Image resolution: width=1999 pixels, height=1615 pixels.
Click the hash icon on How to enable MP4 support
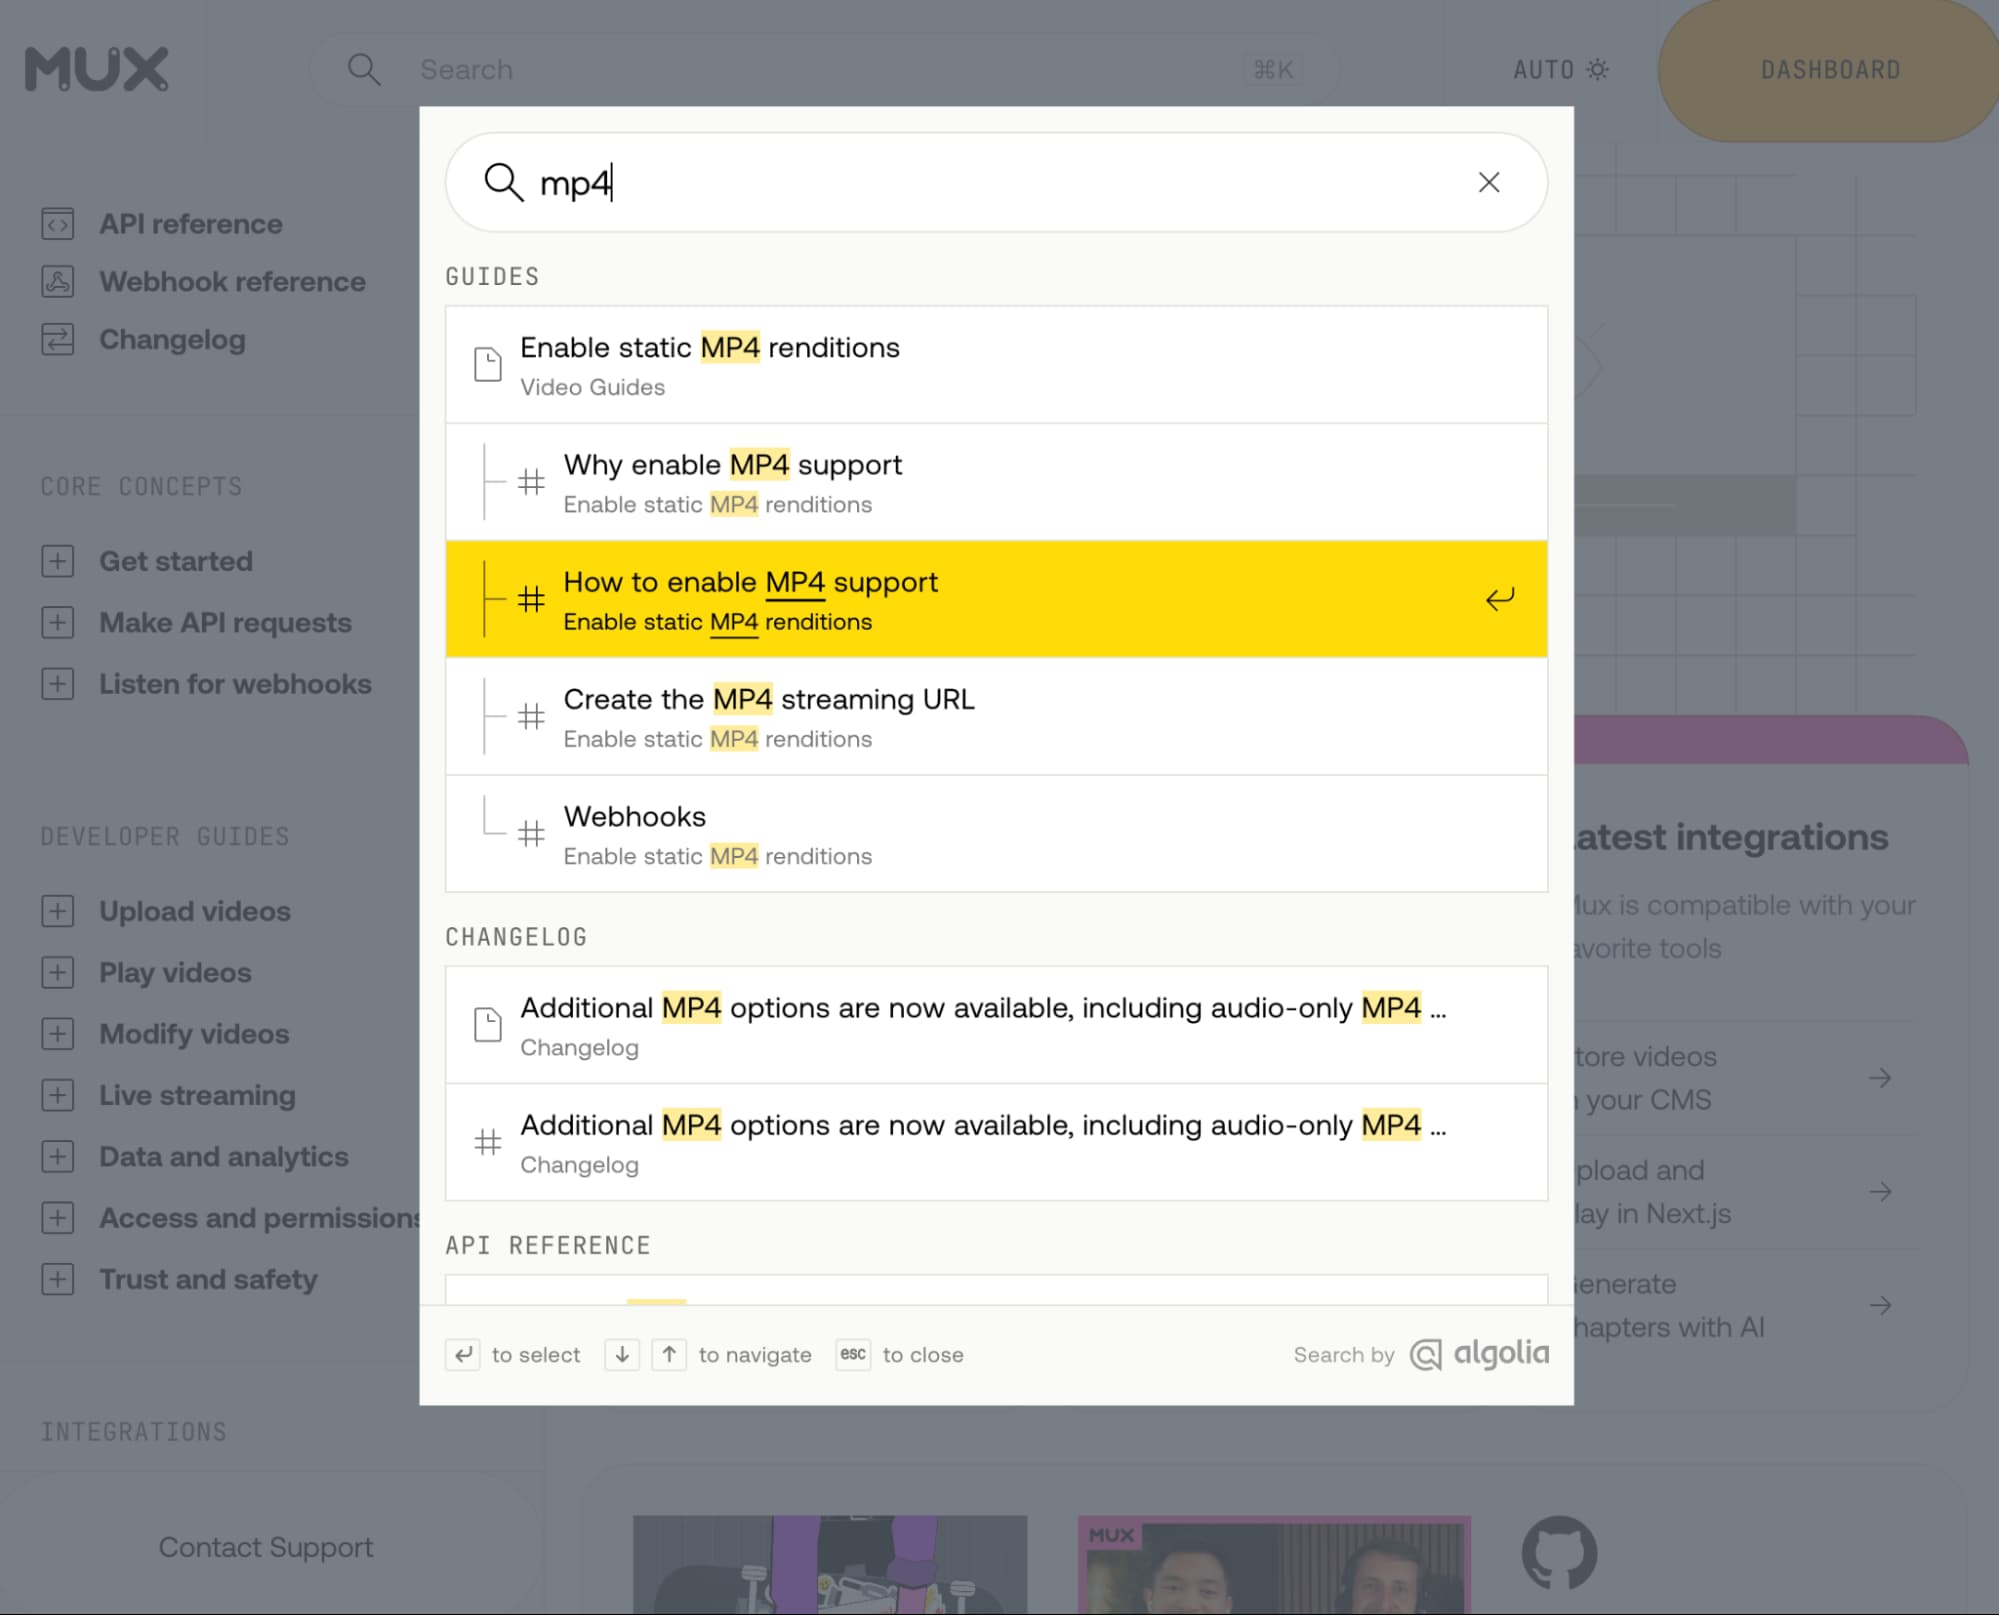pyautogui.click(x=531, y=599)
